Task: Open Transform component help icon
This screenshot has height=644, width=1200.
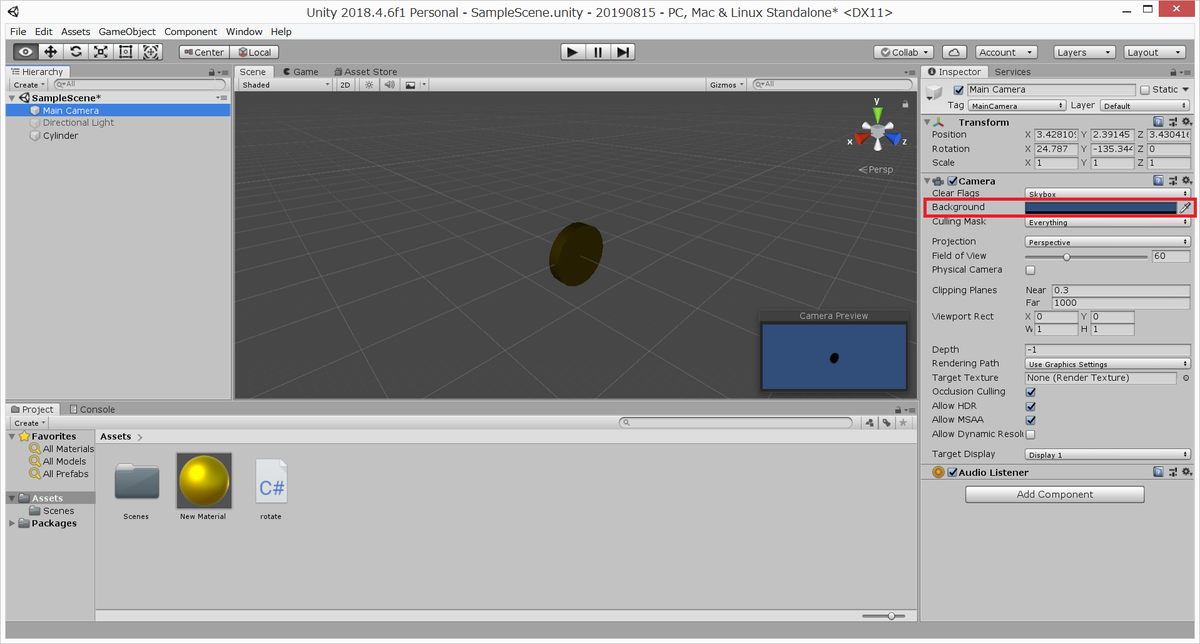Action: (1158, 122)
